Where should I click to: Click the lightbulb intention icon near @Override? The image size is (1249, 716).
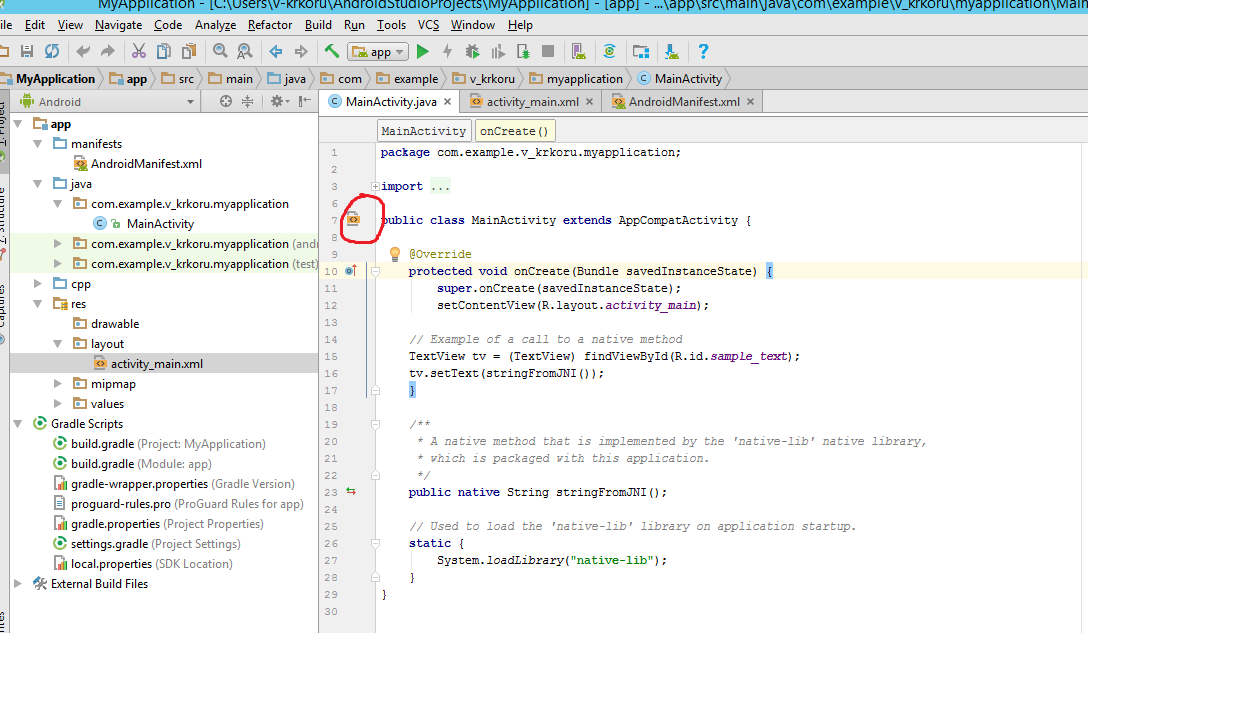coord(395,254)
